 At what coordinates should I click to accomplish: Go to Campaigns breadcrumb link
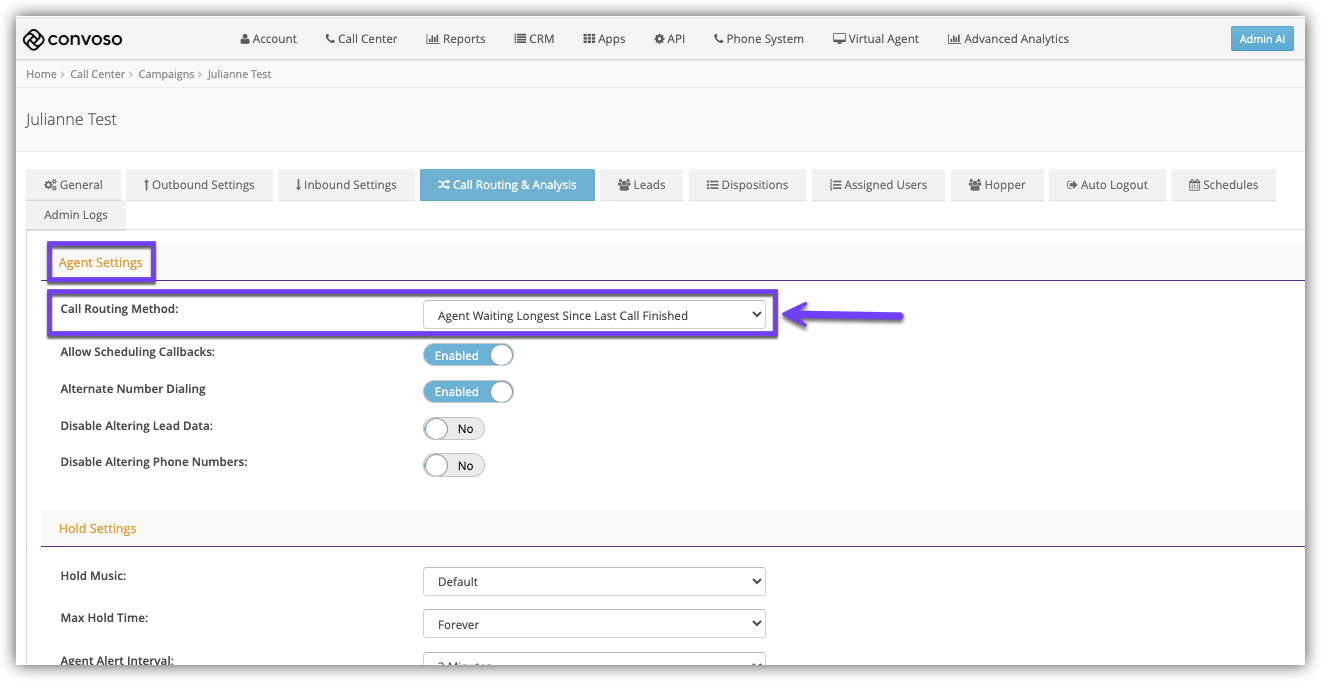click(x=166, y=74)
